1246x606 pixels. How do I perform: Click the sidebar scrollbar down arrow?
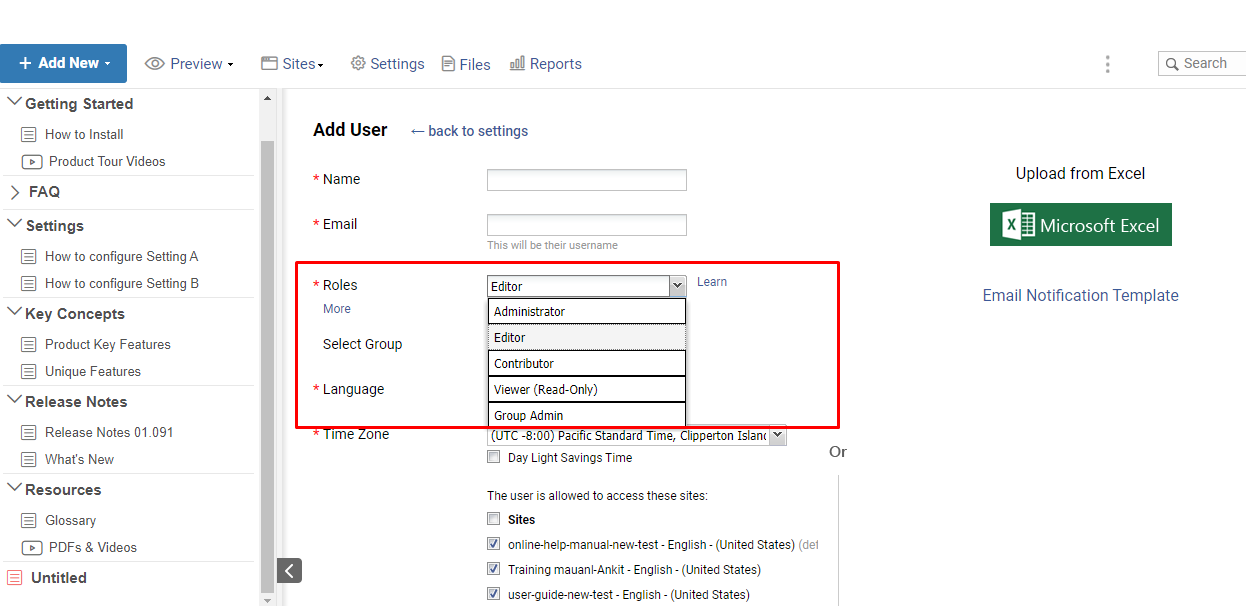(x=266, y=599)
